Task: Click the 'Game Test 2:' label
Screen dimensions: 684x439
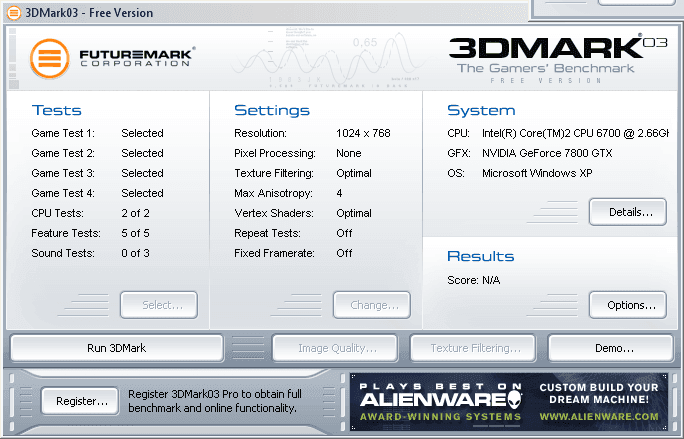Action: pyautogui.click(x=63, y=153)
